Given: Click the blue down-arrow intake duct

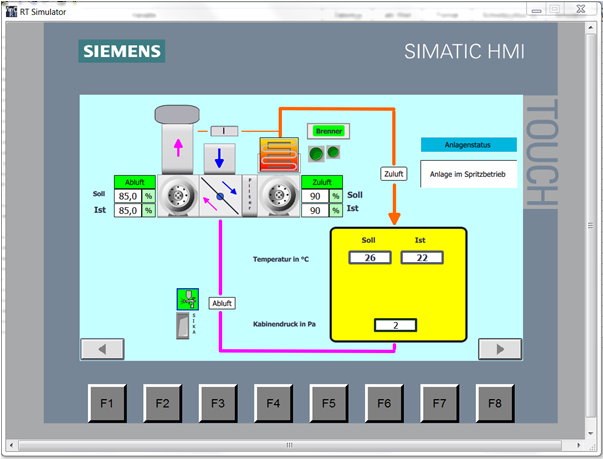Looking at the screenshot, I should [x=220, y=158].
